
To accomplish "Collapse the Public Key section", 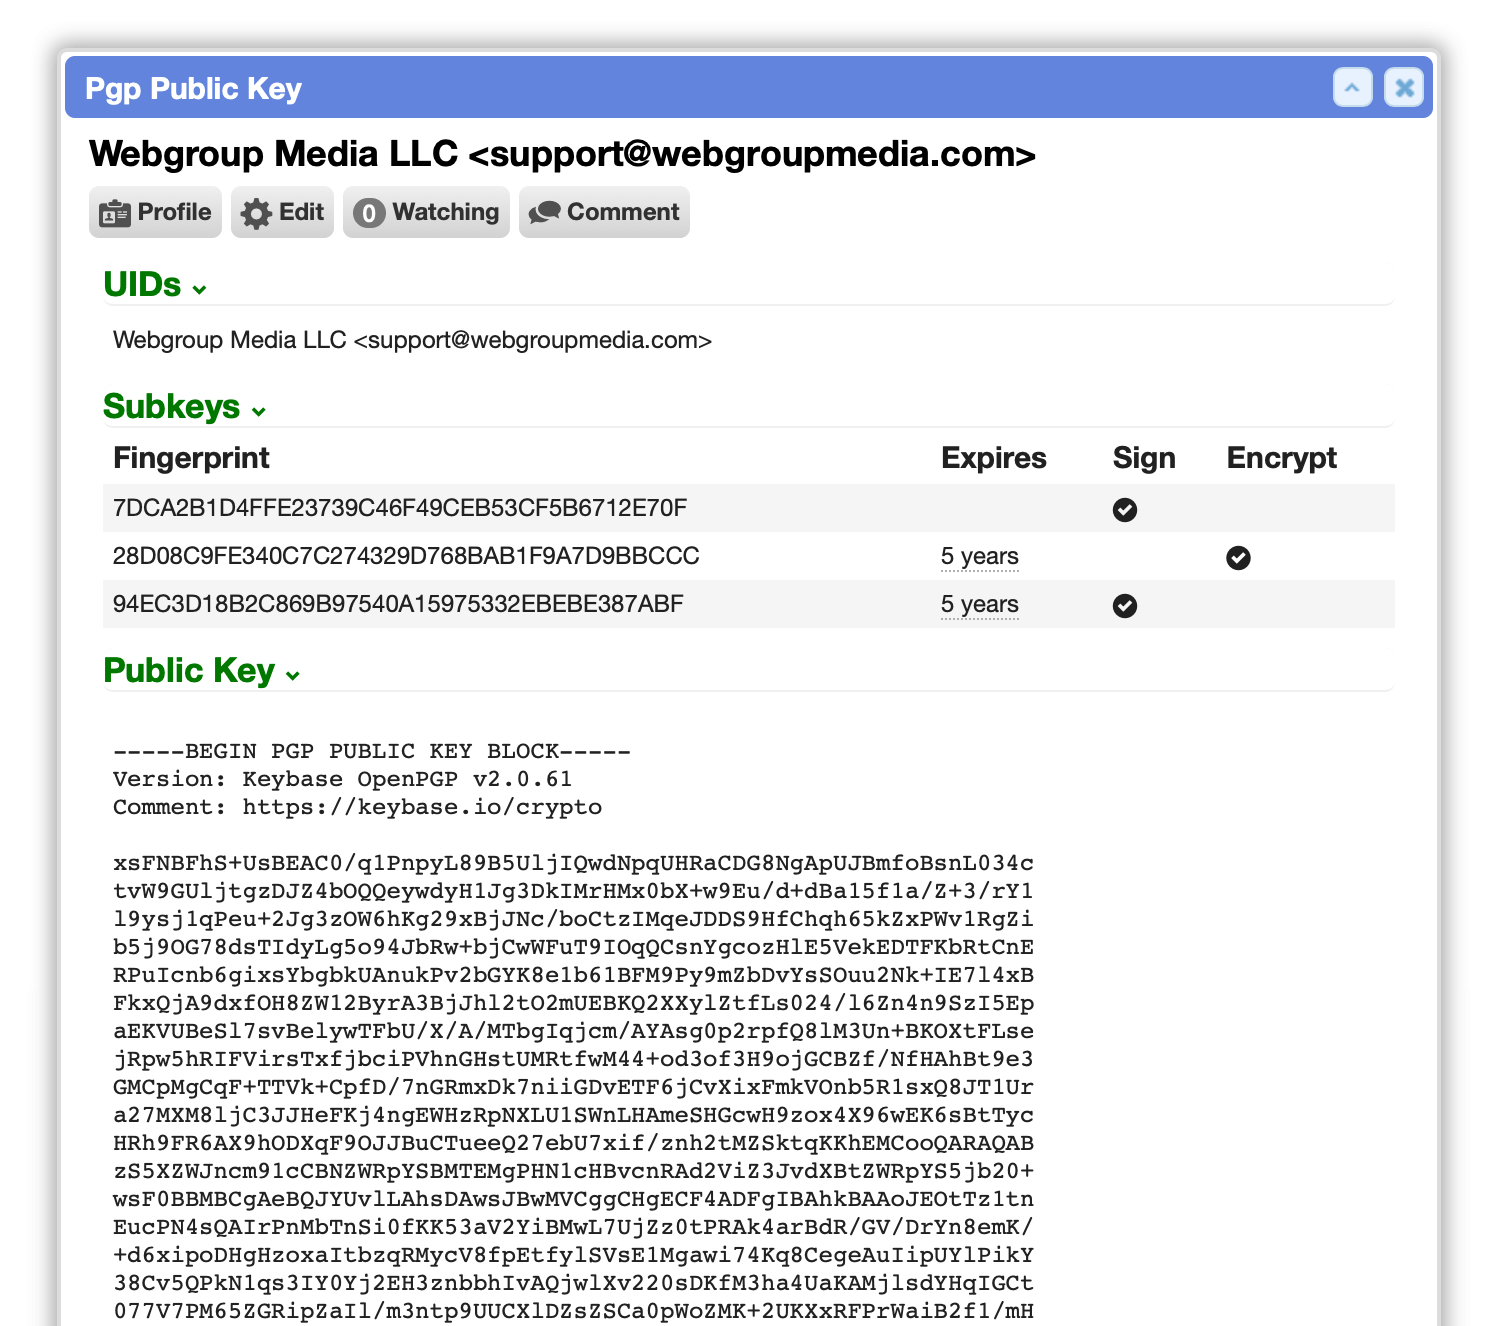I will 202,671.
